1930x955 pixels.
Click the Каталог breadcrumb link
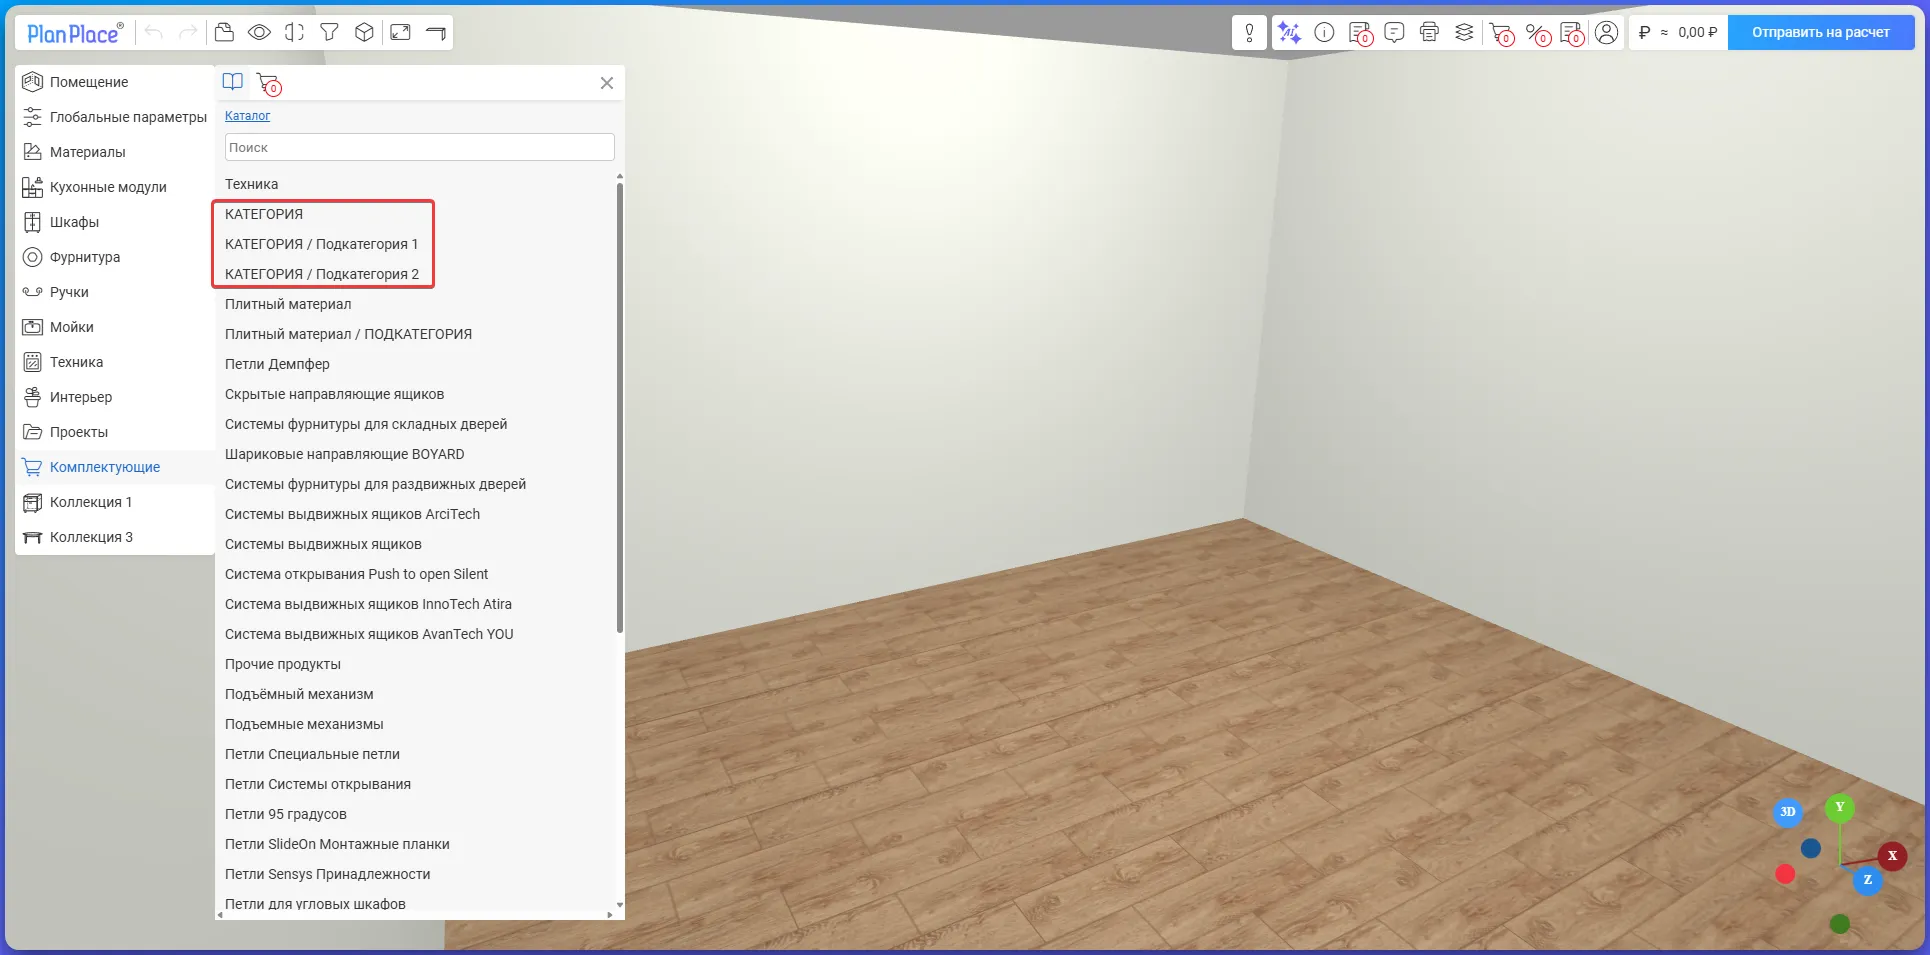coord(247,116)
